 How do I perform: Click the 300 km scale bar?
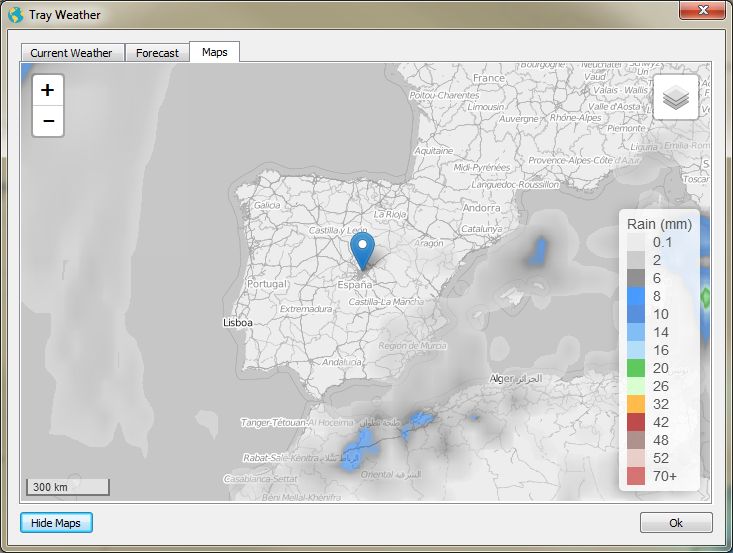pos(68,487)
